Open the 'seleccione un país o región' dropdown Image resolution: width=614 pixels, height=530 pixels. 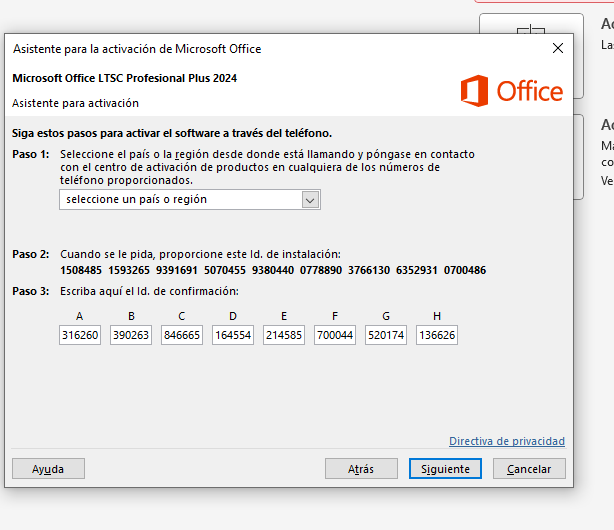[x=190, y=200]
